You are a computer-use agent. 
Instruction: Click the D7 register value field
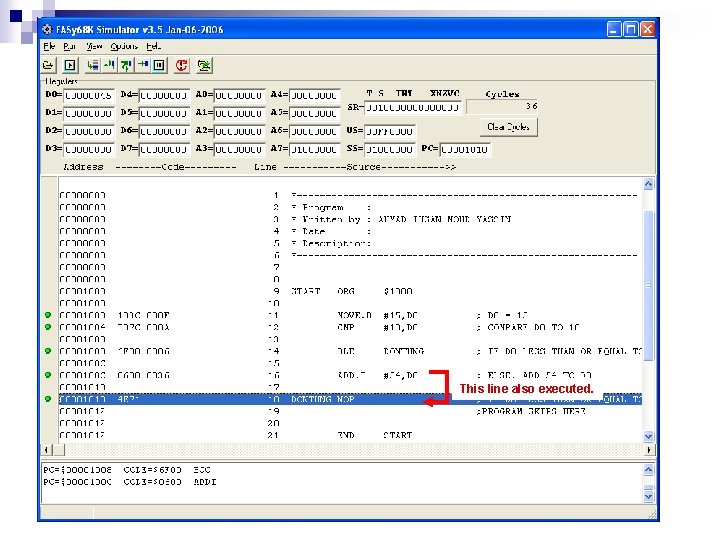tap(164, 149)
